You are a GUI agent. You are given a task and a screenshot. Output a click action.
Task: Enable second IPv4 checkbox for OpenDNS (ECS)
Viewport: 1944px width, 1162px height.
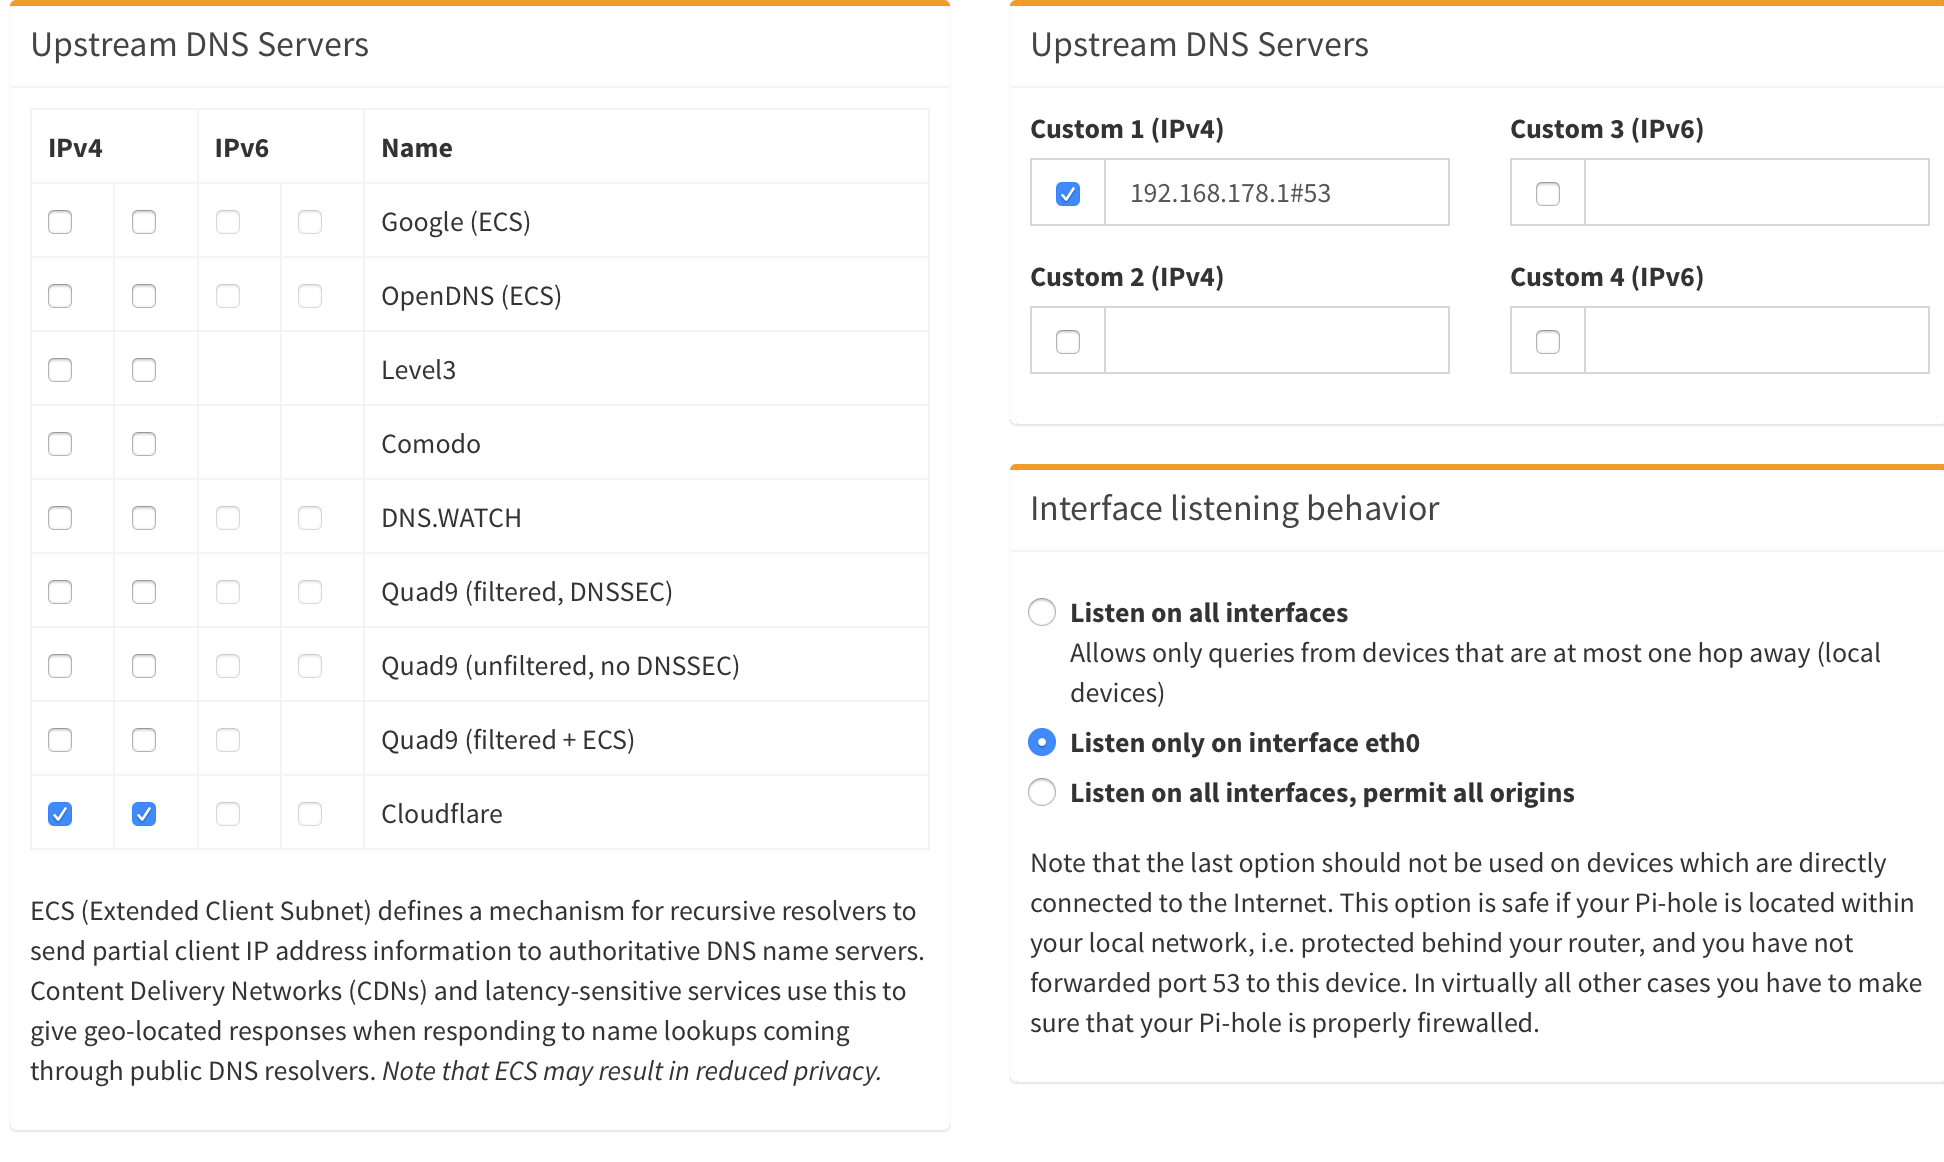coord(144,295)
